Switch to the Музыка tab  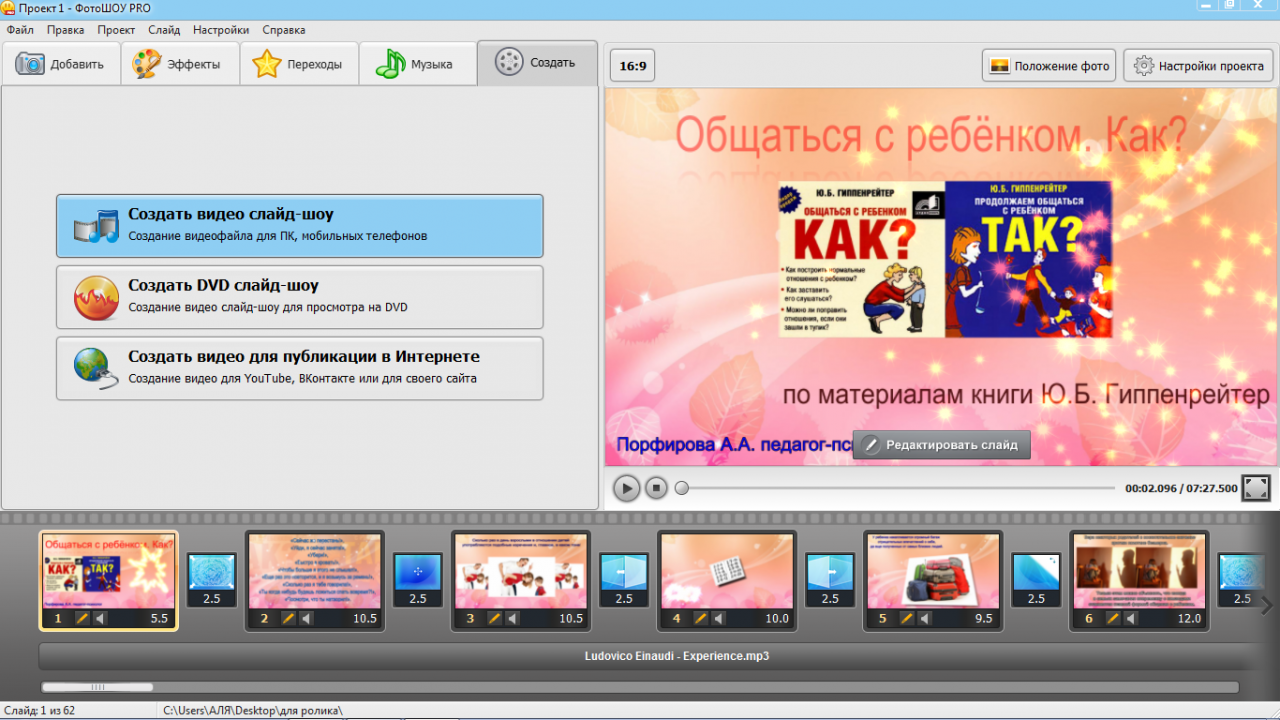tap(417, 64)
